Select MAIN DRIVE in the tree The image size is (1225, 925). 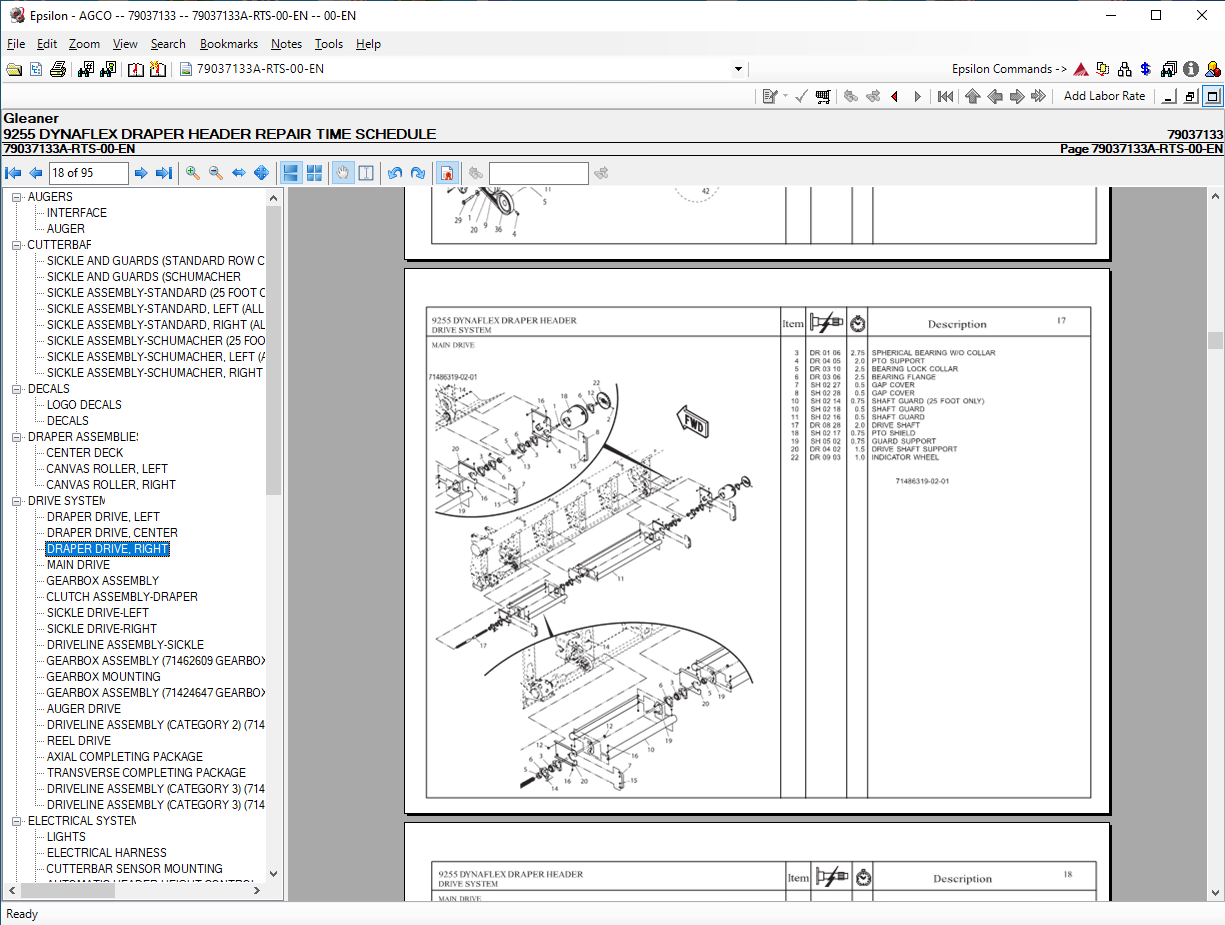78,565
